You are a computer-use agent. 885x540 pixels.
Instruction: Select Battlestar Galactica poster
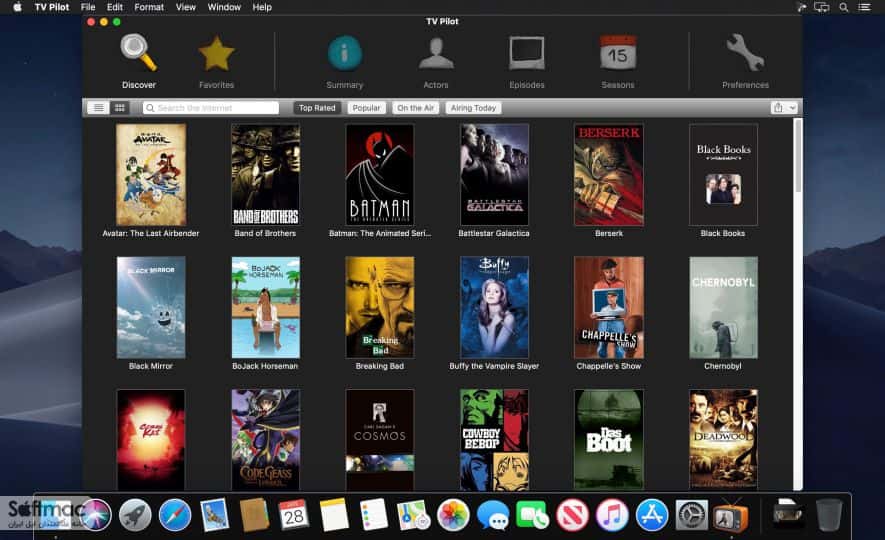click(x=494, y=174)
